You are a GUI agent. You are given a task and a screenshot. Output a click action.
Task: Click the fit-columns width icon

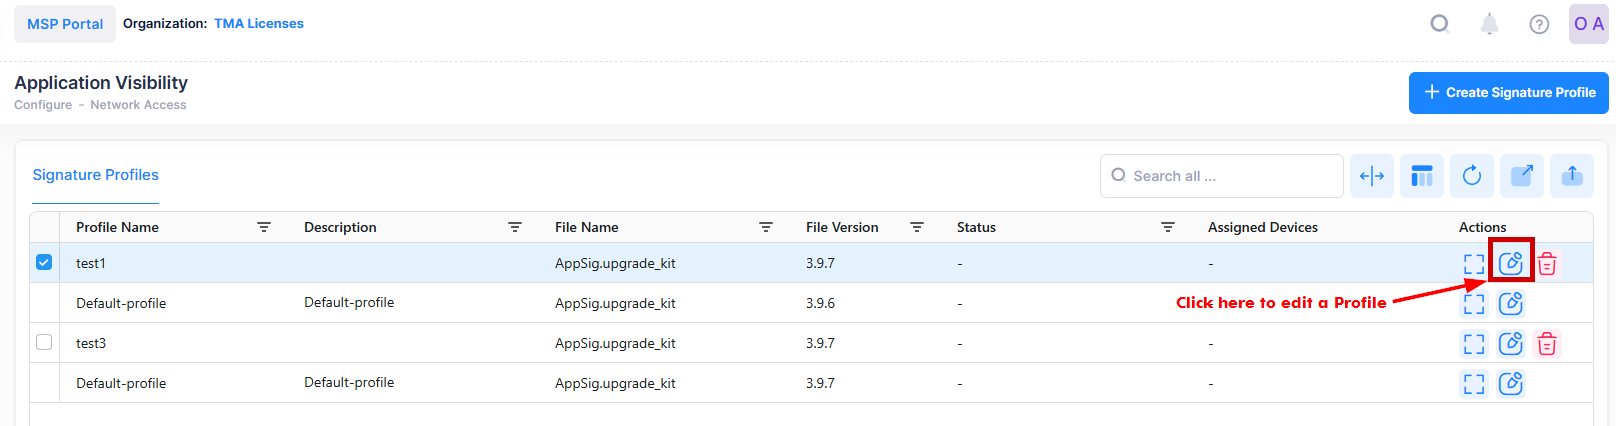[1372, 176]
